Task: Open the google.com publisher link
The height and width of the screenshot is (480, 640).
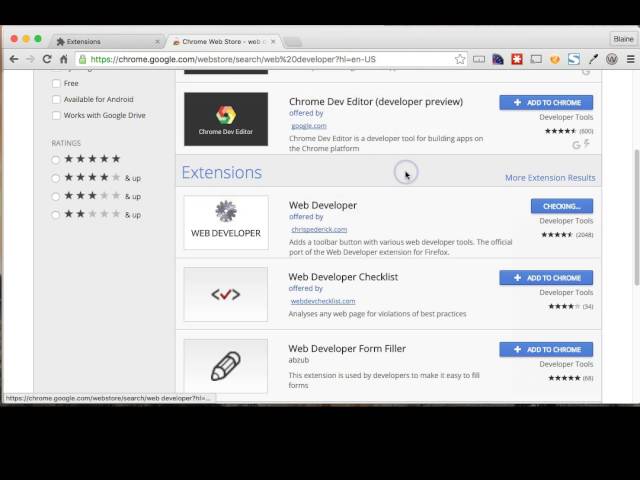Action: (x=309, y=126)
